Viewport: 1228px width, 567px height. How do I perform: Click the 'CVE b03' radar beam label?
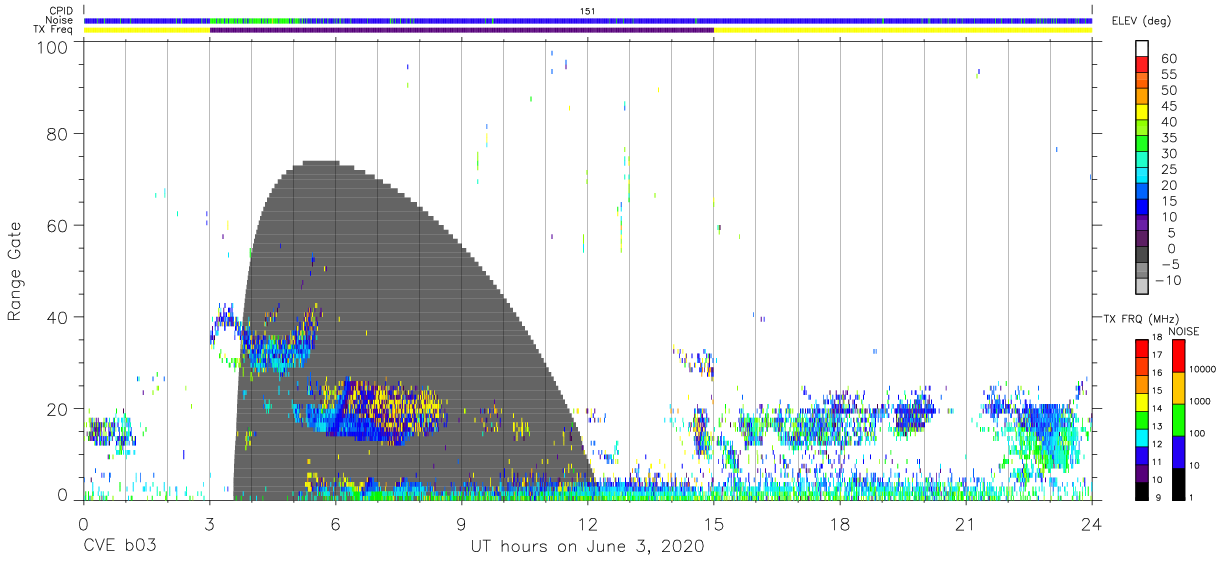119,547
